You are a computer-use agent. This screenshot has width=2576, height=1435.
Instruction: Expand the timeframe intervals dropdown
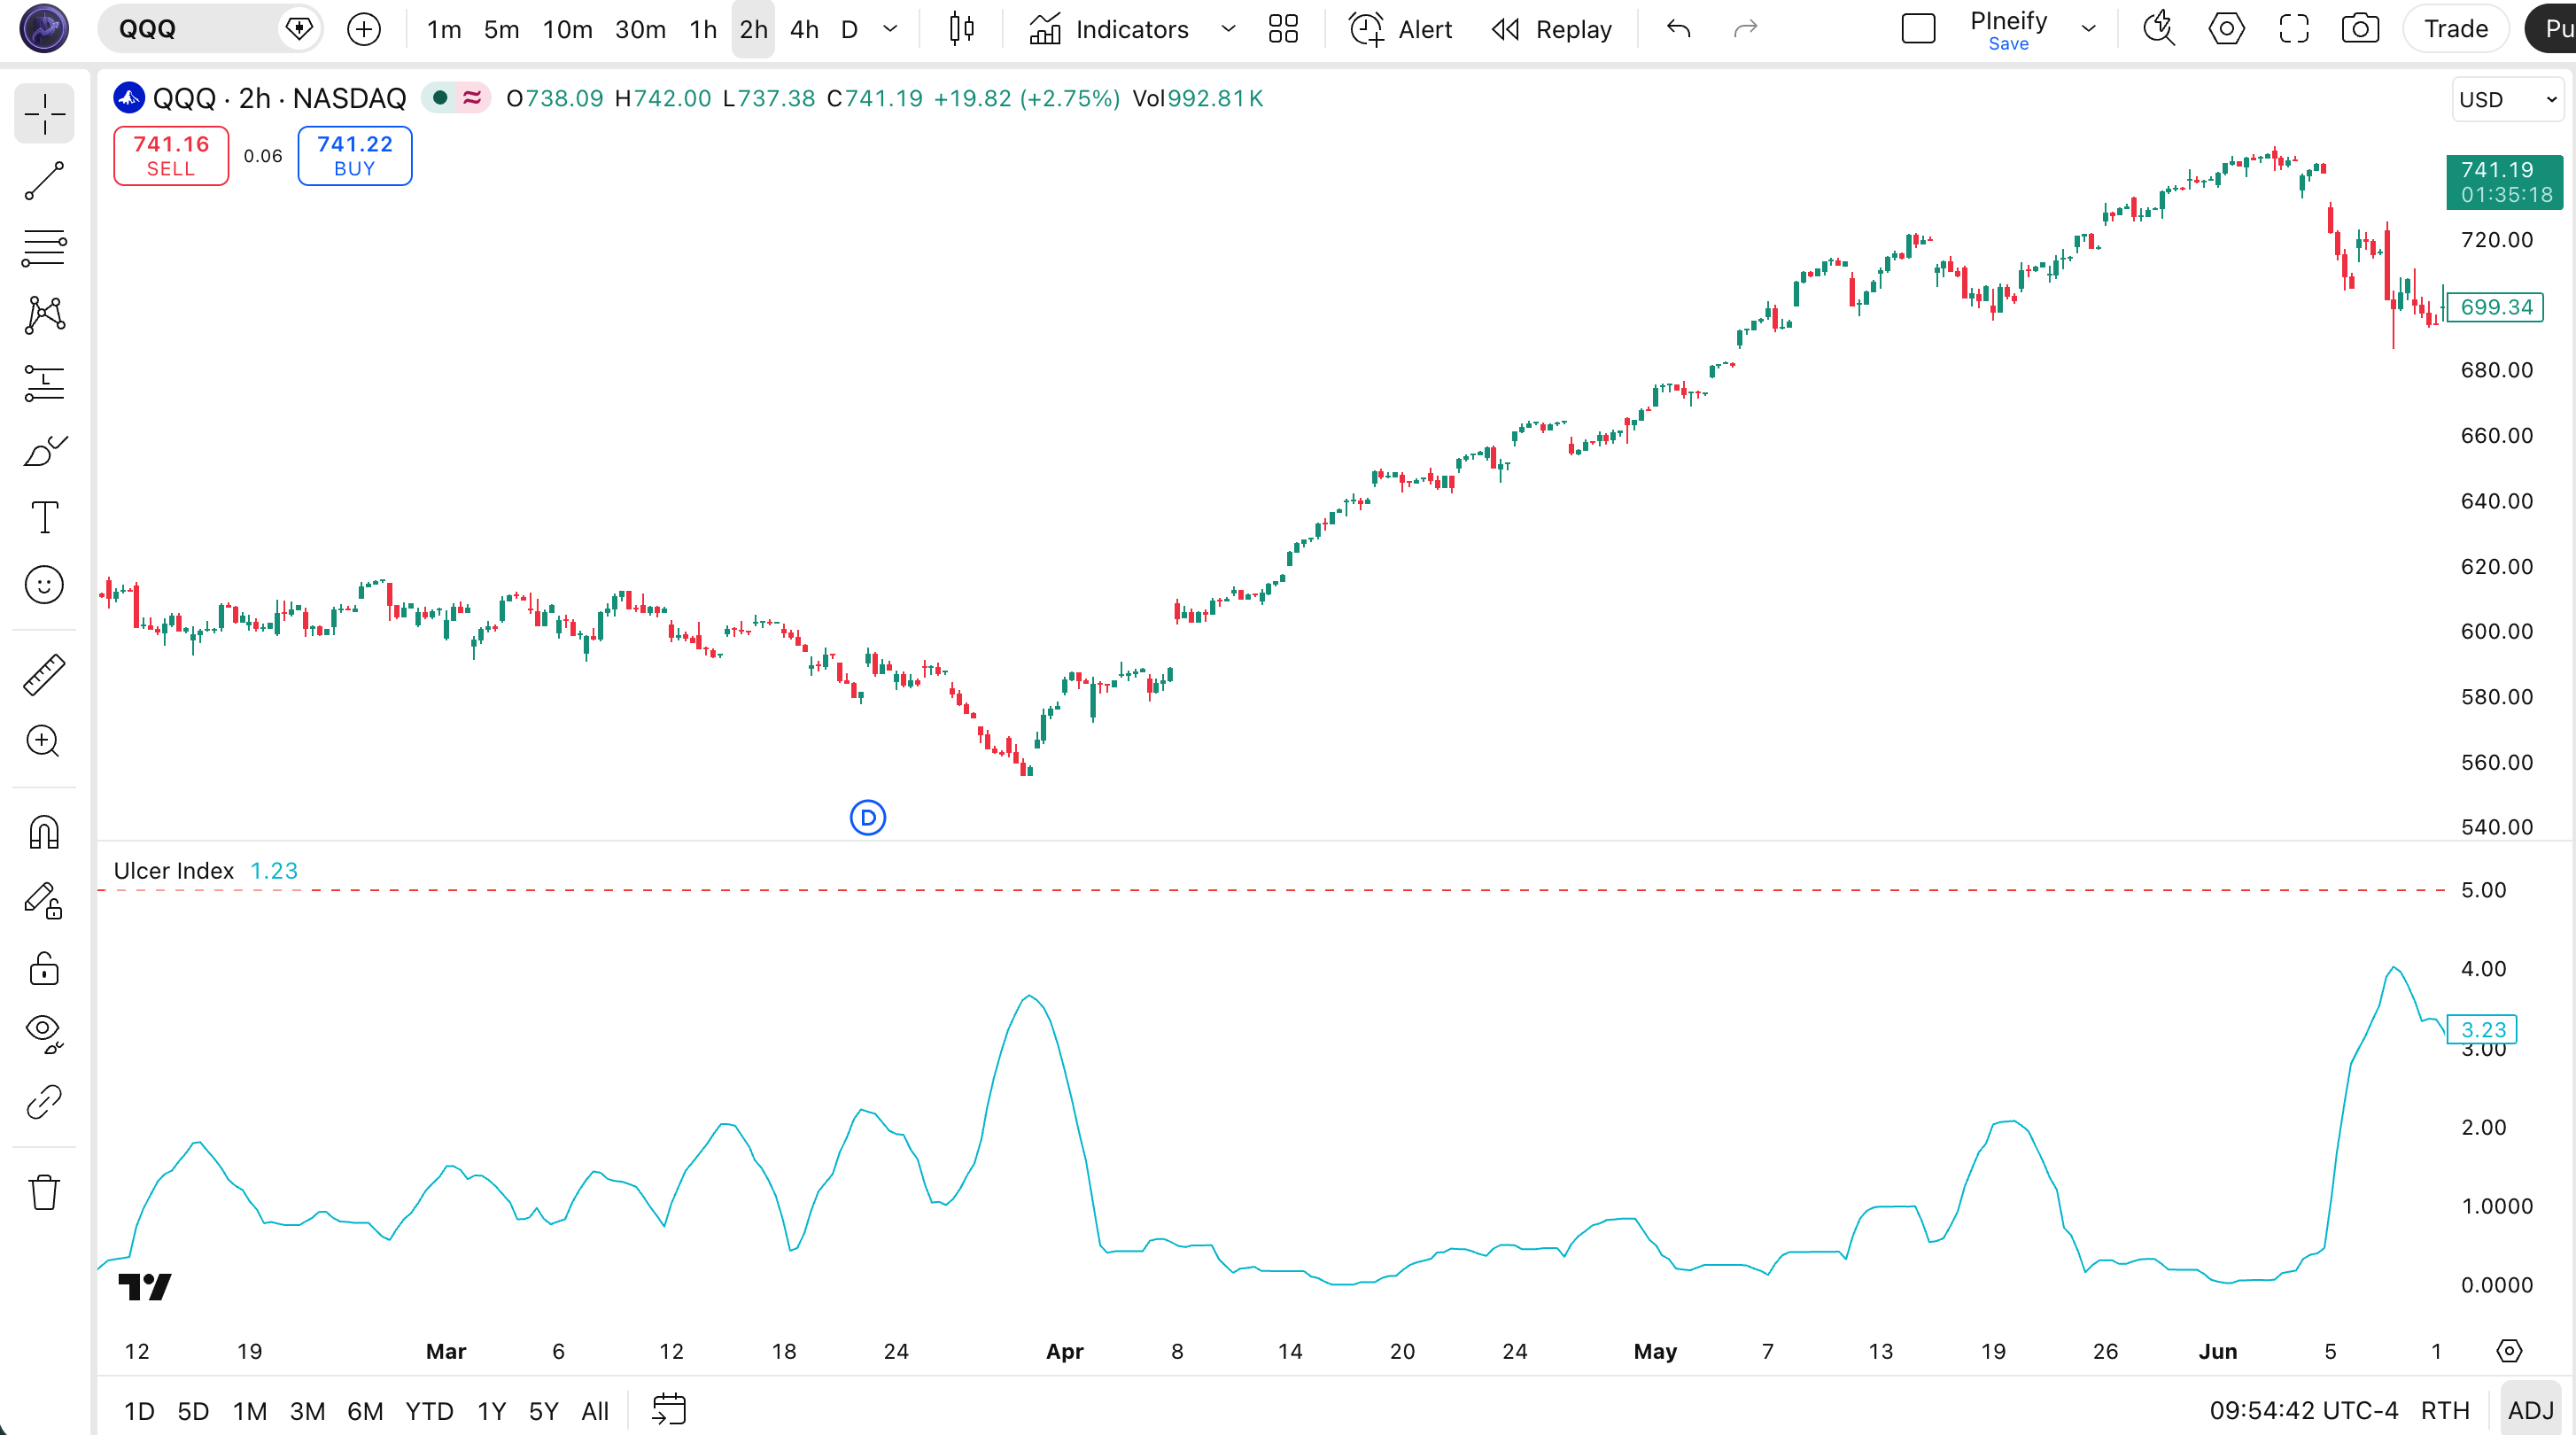click(890, 29)
